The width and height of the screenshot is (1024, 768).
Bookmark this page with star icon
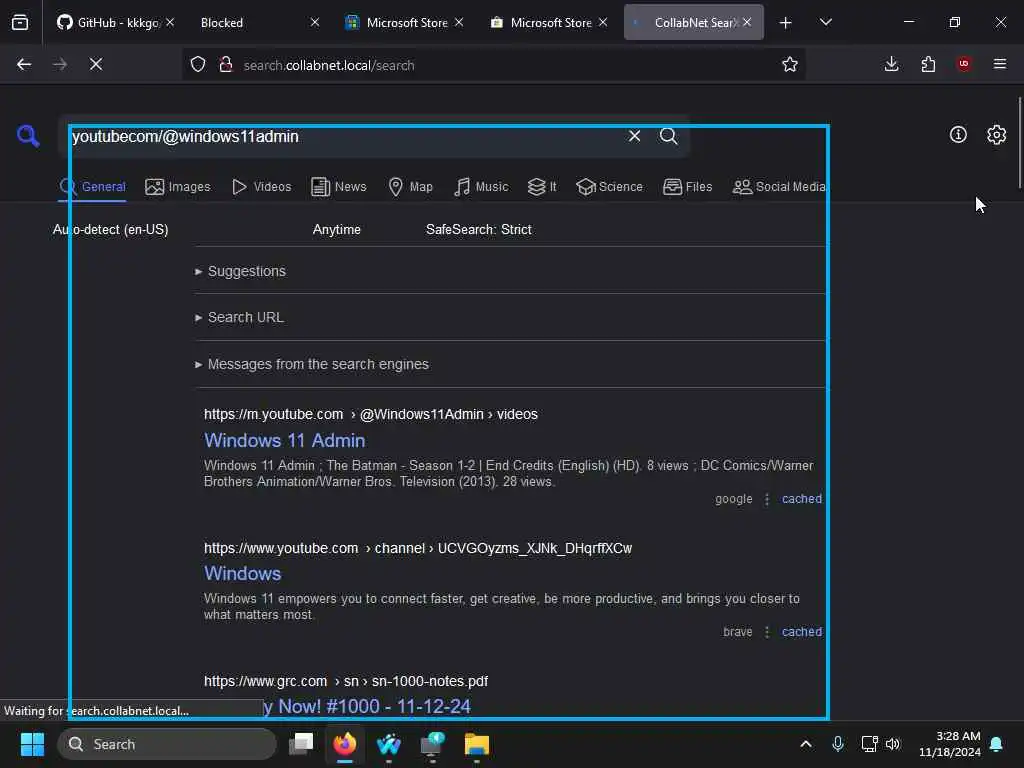pos(790,65)
